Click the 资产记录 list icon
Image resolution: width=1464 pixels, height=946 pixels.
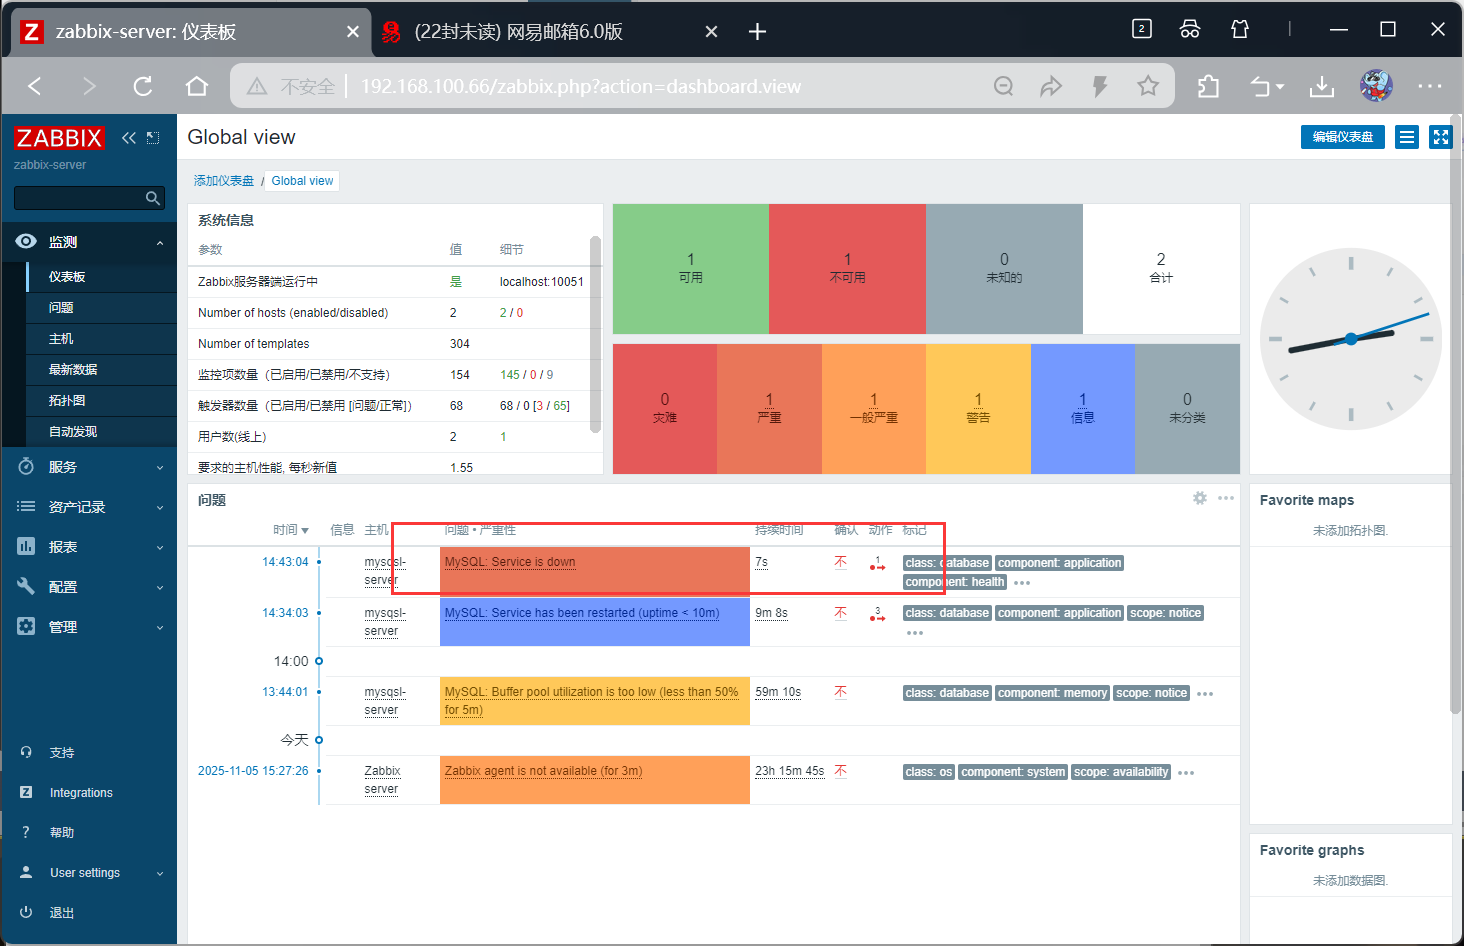[26, 507]
